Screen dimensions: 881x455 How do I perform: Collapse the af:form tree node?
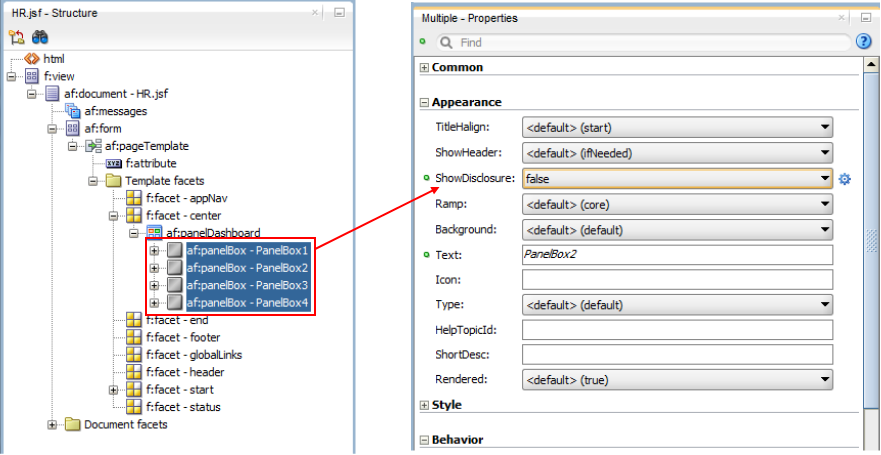[x=52, y=128]
